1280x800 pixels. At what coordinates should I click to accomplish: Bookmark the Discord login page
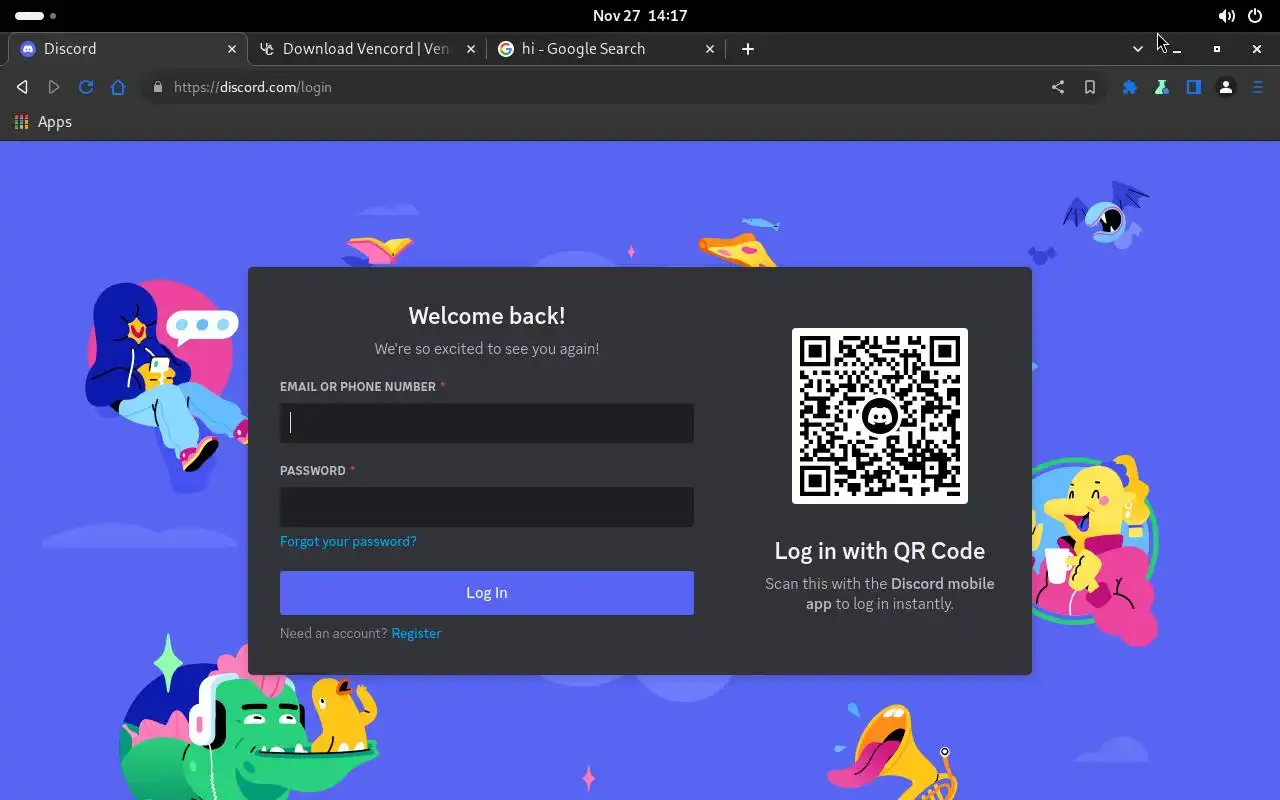coord(1090,87)
